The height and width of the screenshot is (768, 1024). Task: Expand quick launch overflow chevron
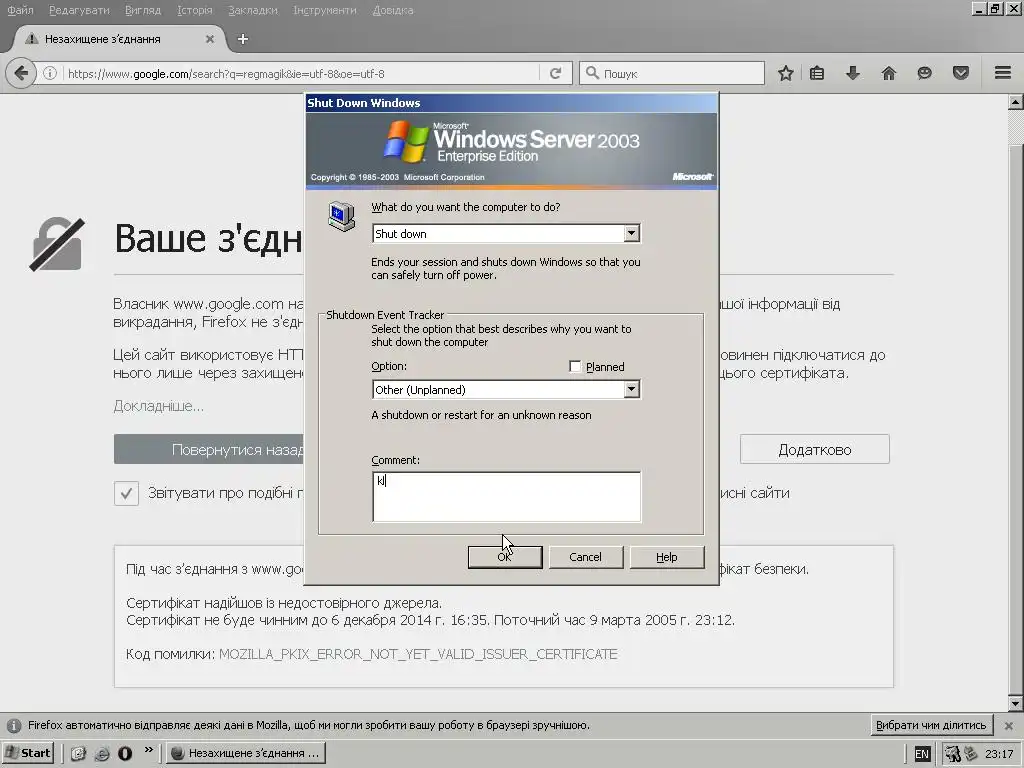148,750
